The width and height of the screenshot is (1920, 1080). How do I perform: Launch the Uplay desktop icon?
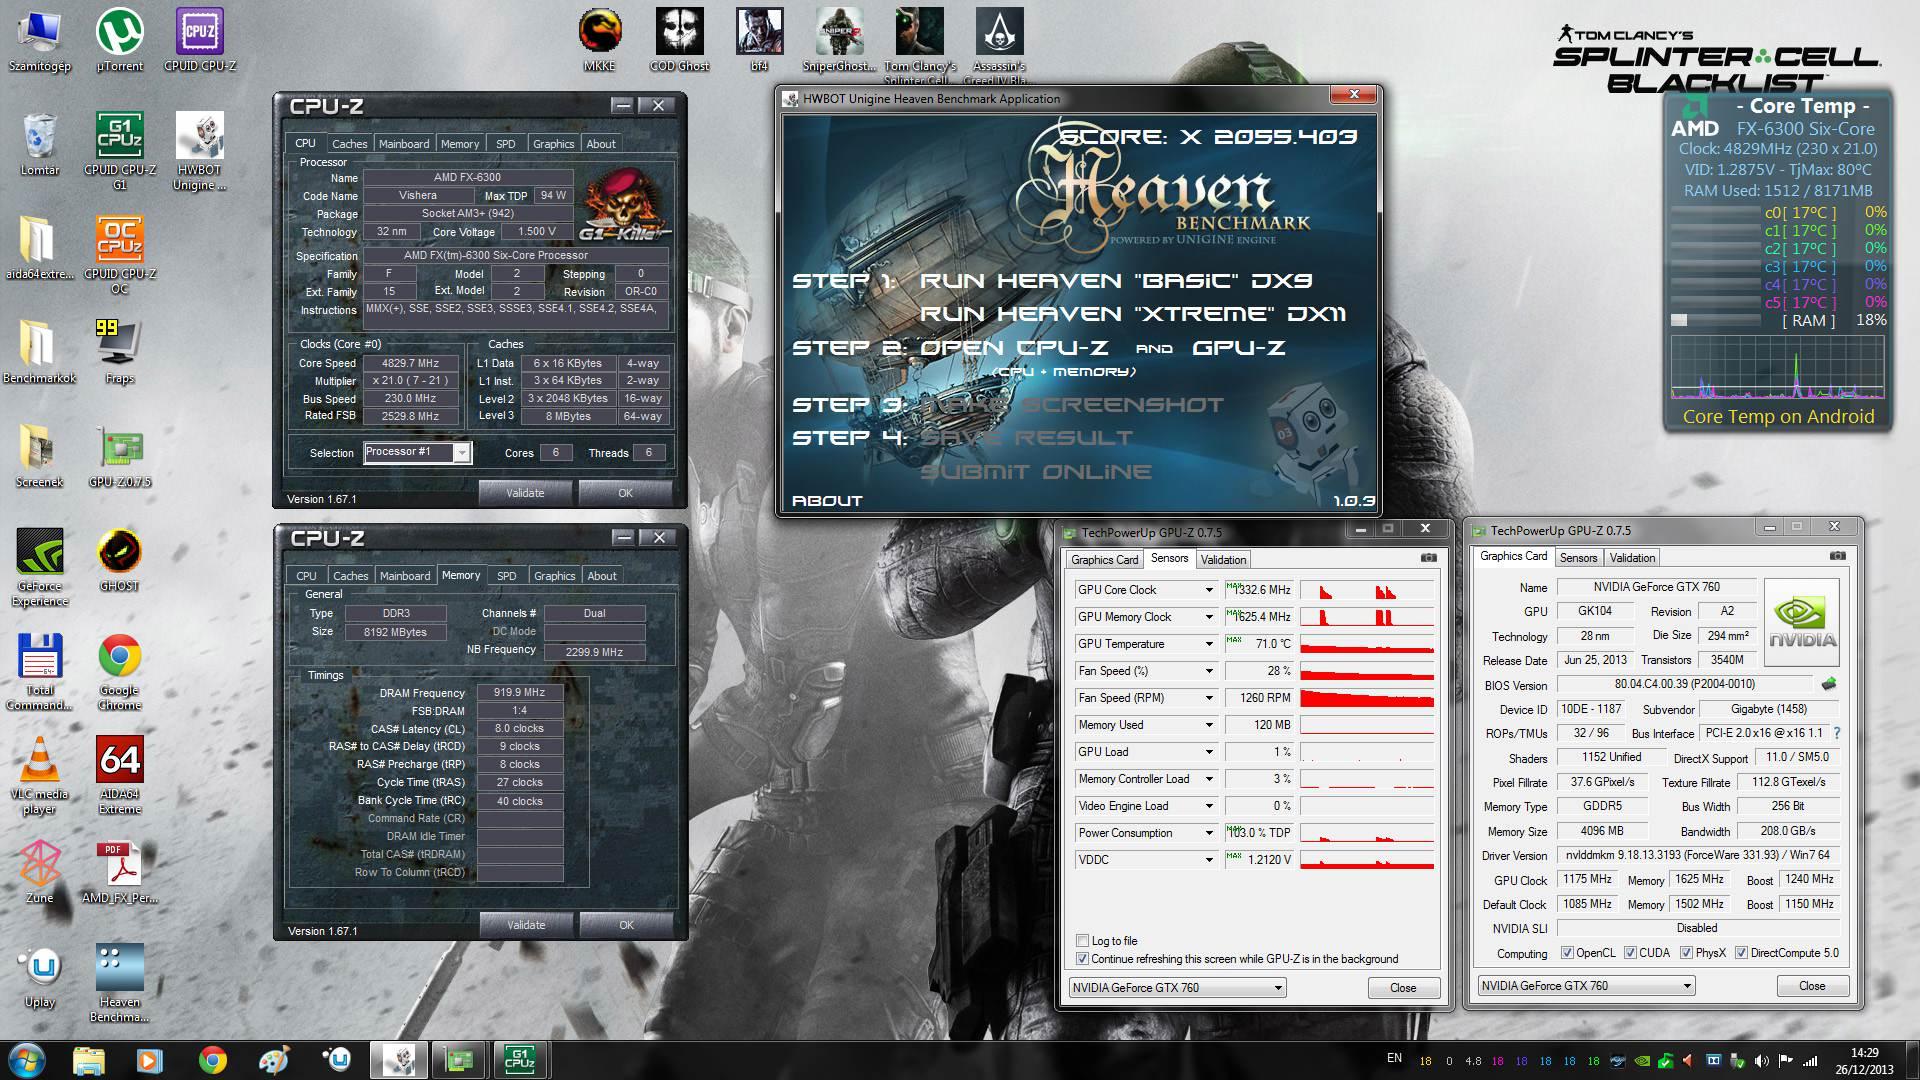40,975
